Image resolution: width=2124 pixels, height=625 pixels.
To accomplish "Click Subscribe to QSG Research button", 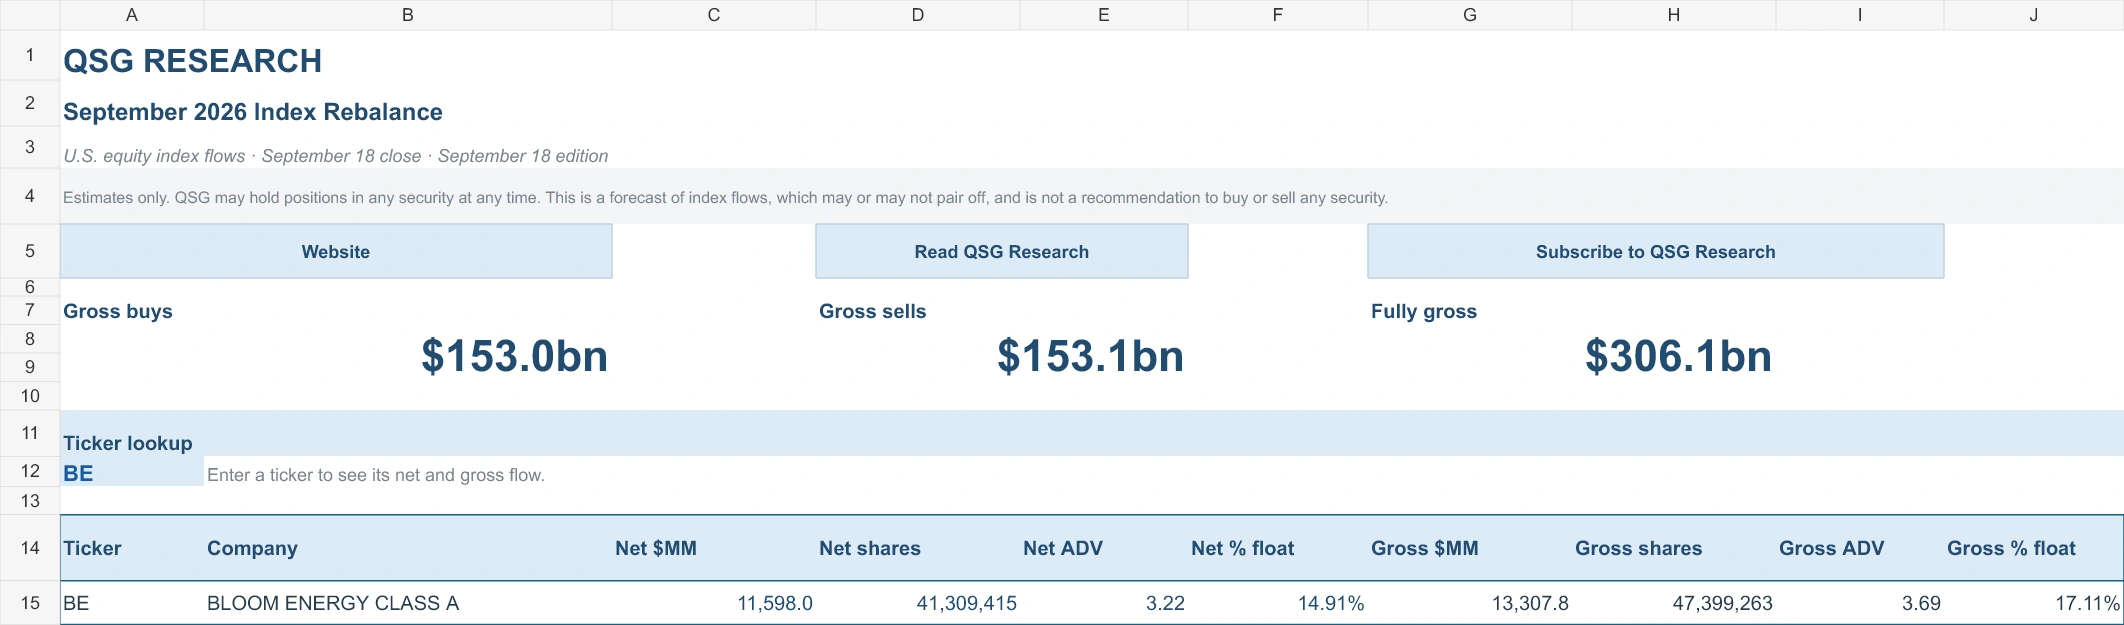I will click(1655, 251).
